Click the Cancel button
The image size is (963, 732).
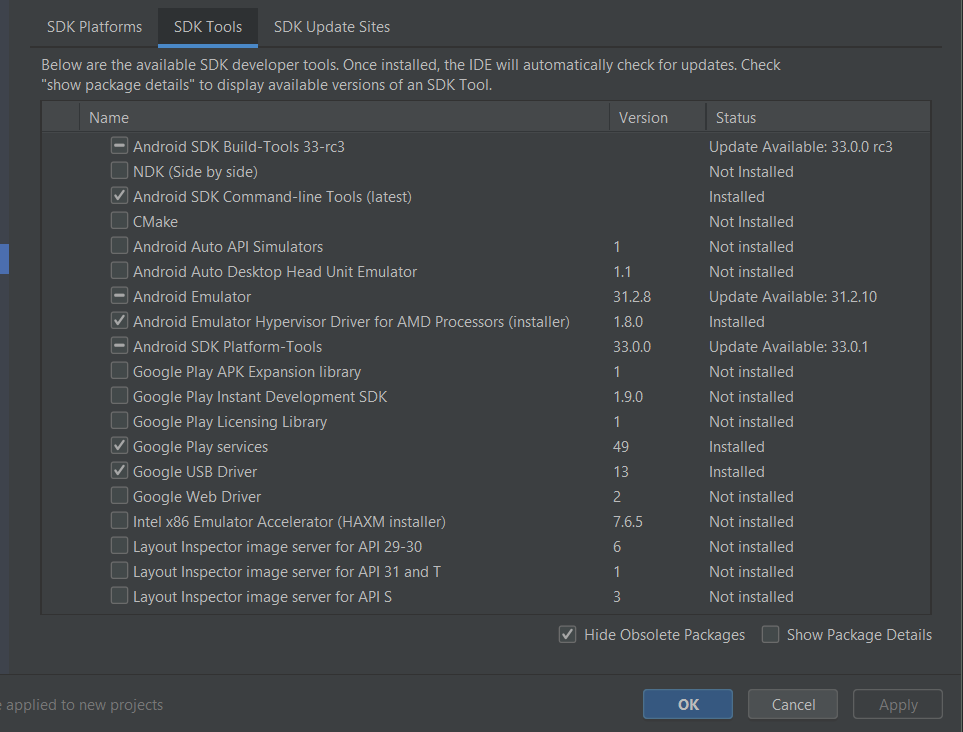pos(794,705)
